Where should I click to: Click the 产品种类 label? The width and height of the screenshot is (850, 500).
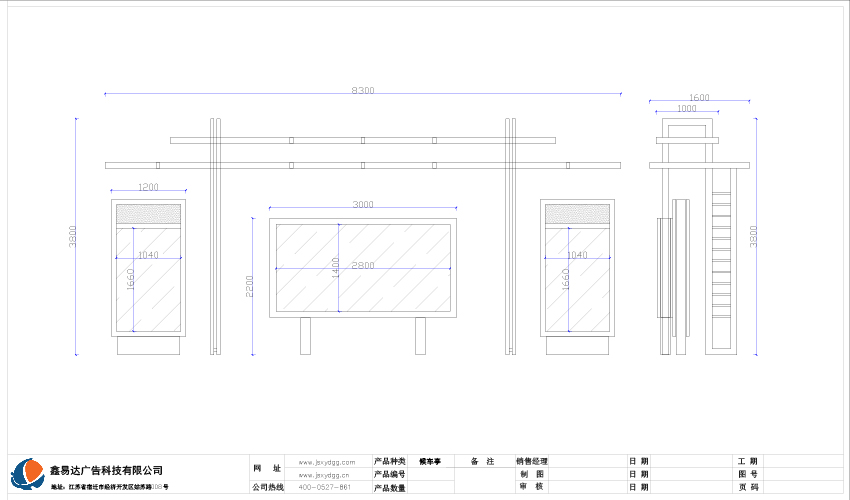pyautogui.click(x=390, y=461)
